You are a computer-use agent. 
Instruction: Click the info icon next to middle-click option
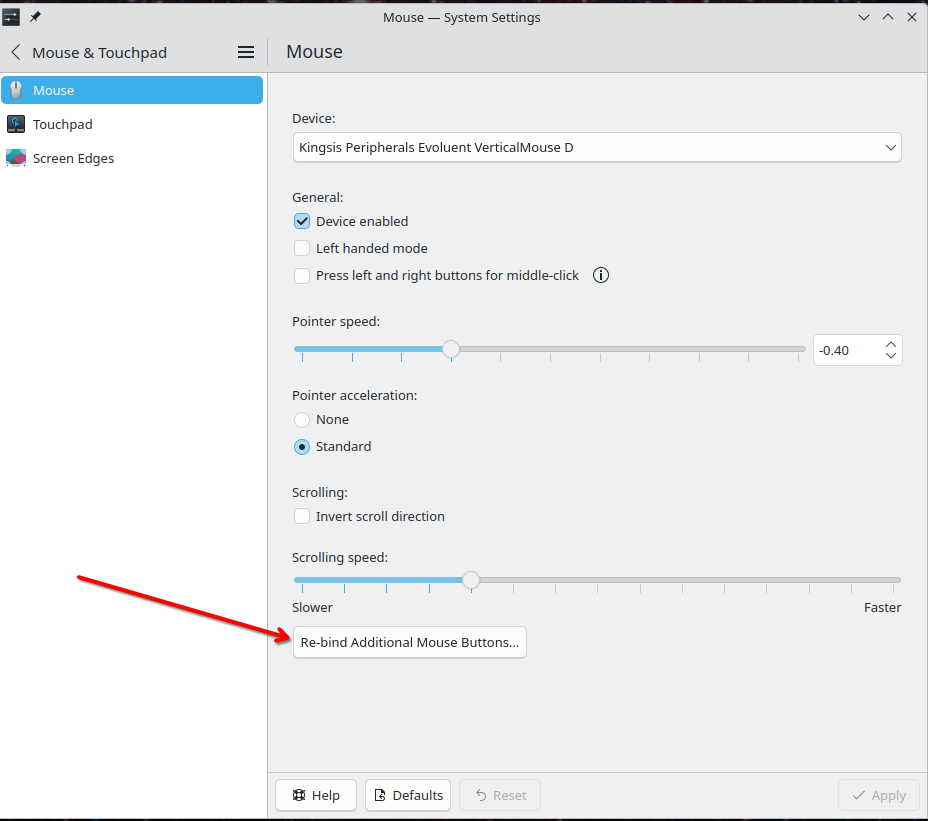pos(601,275)
